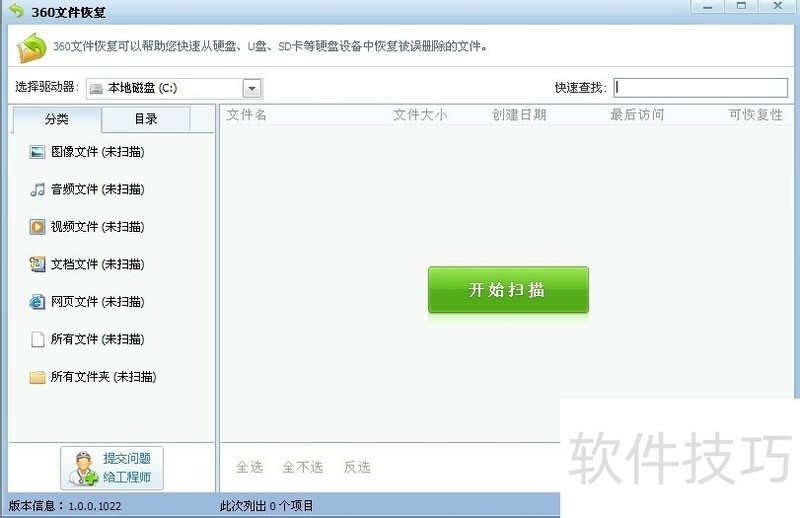The width and height of the screenshot is (800, 518).
Task: Sort by 最后访问 column header
Action: tap(637, 115)
